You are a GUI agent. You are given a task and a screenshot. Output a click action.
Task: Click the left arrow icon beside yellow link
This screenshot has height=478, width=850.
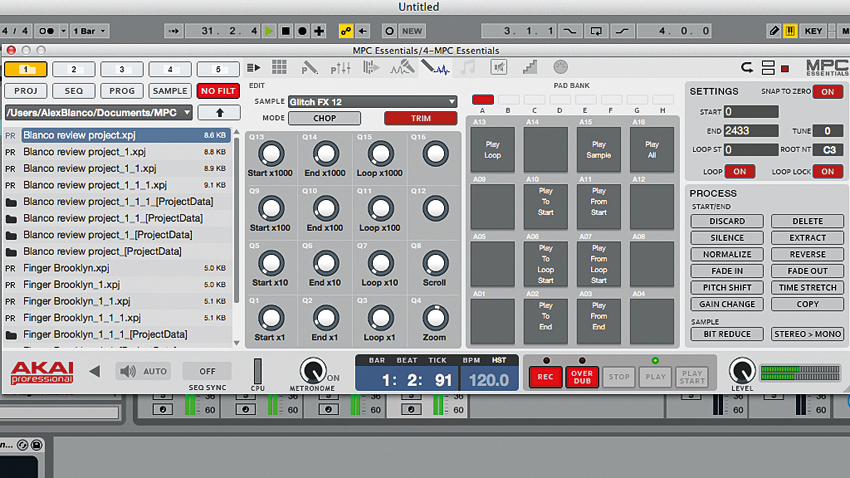tap(363, 31)
